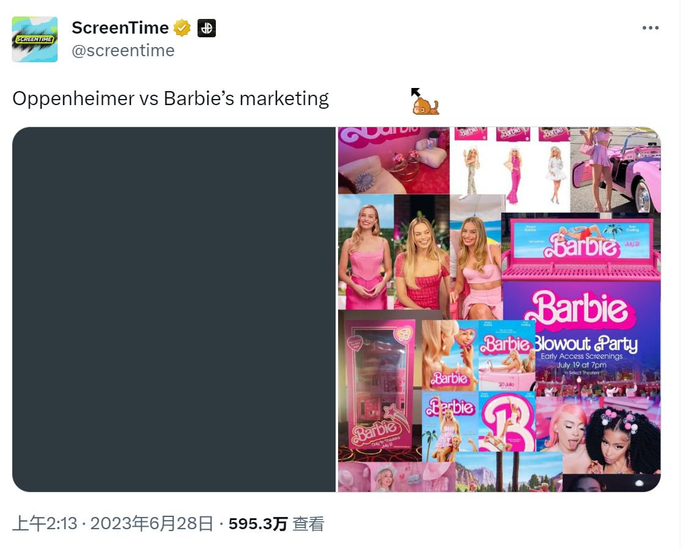This screenshot has height=550, width=700.
Task: Click the tweet text Oppenheimer vs Barbie's marketing
Action: tap(171, 99)
